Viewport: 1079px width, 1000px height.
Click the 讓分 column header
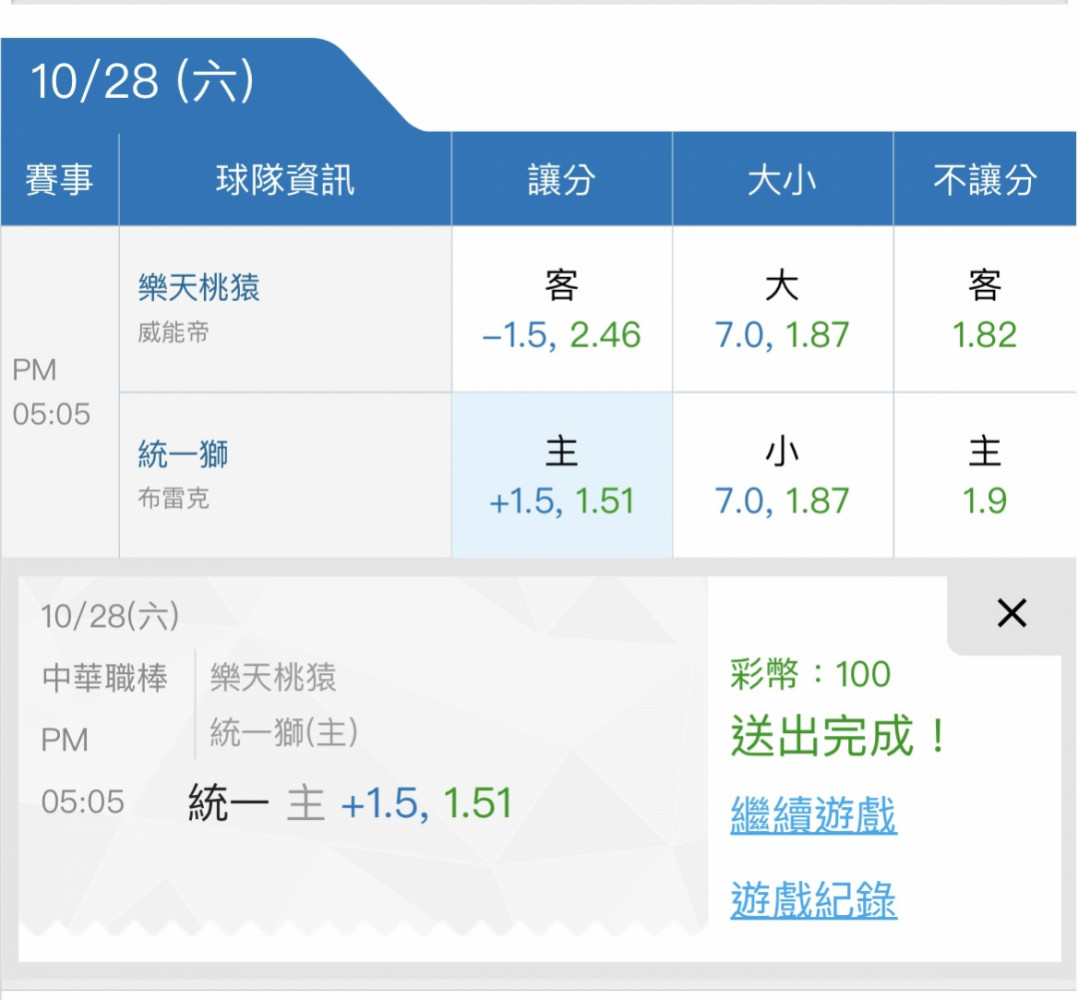click(562, 179)
